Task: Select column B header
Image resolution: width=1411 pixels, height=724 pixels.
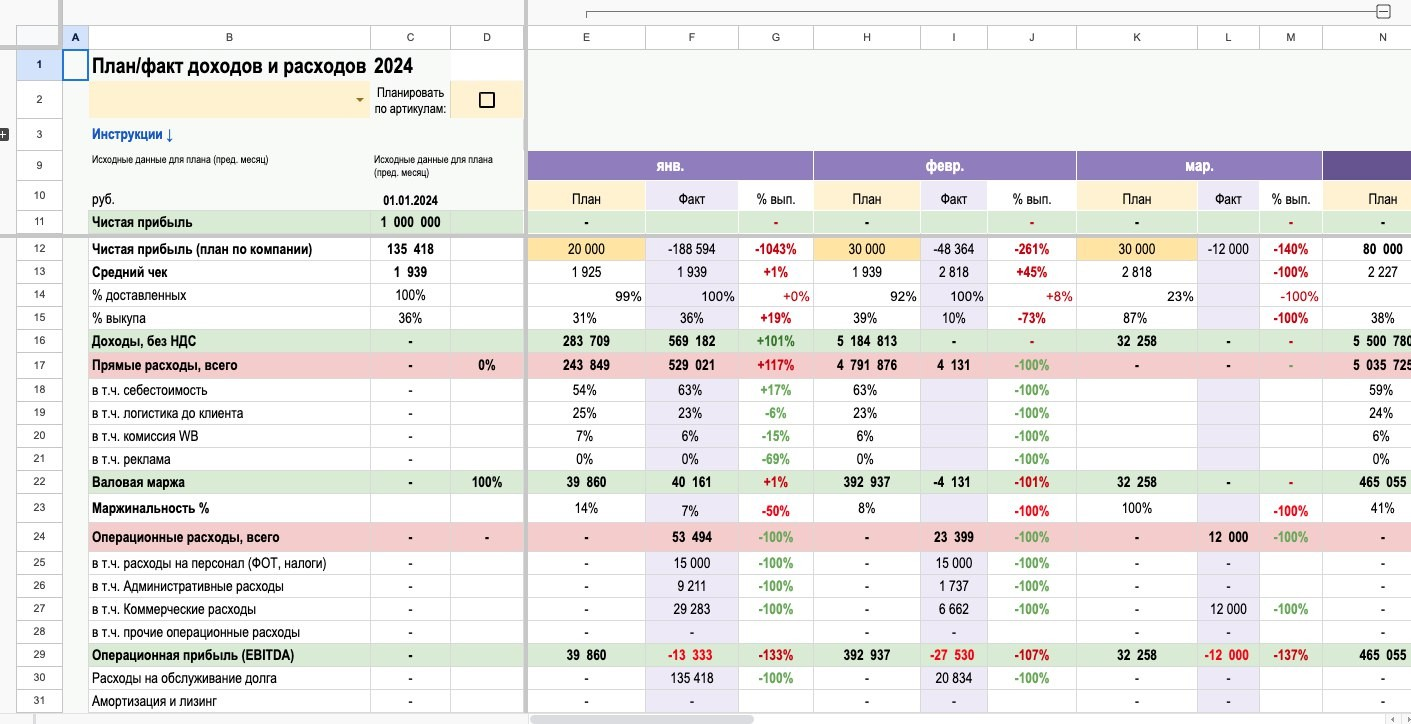Action: point(230,37)
